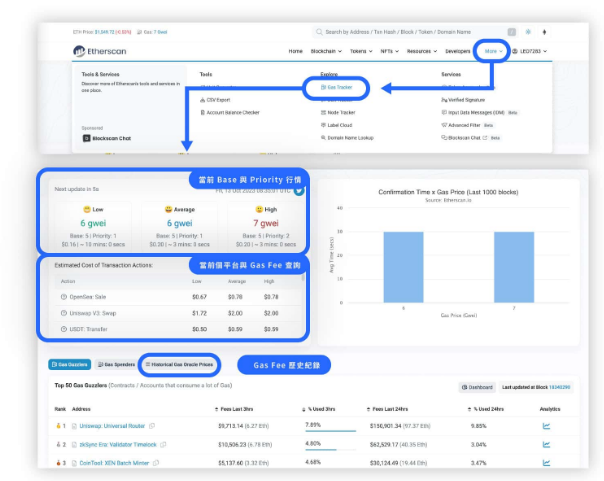This screenshot has width=604, height=481.
Task: Sort by Fees Last 24hrs column
Action: (387, 409)
